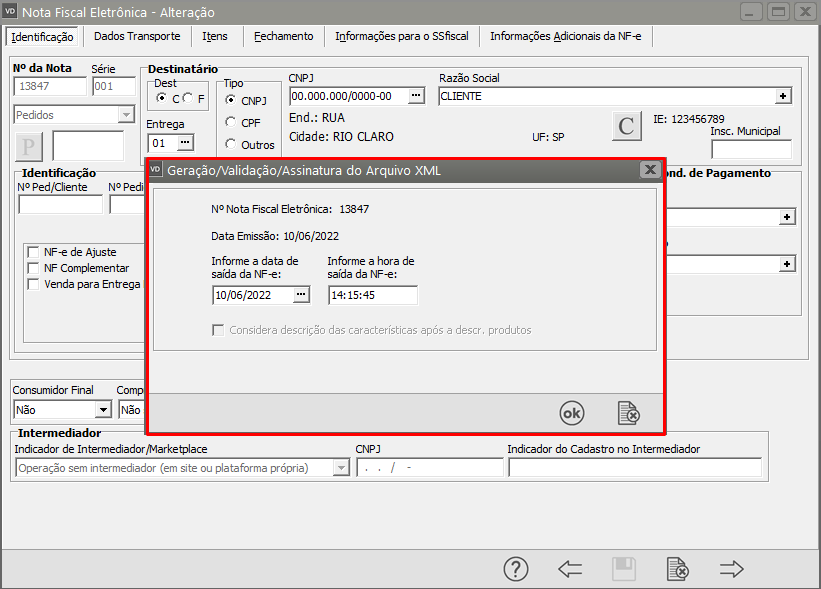The image size is (821, 589).
Task: Enable the NF-e de Ajuste checkbox
Action: (33, 253)
